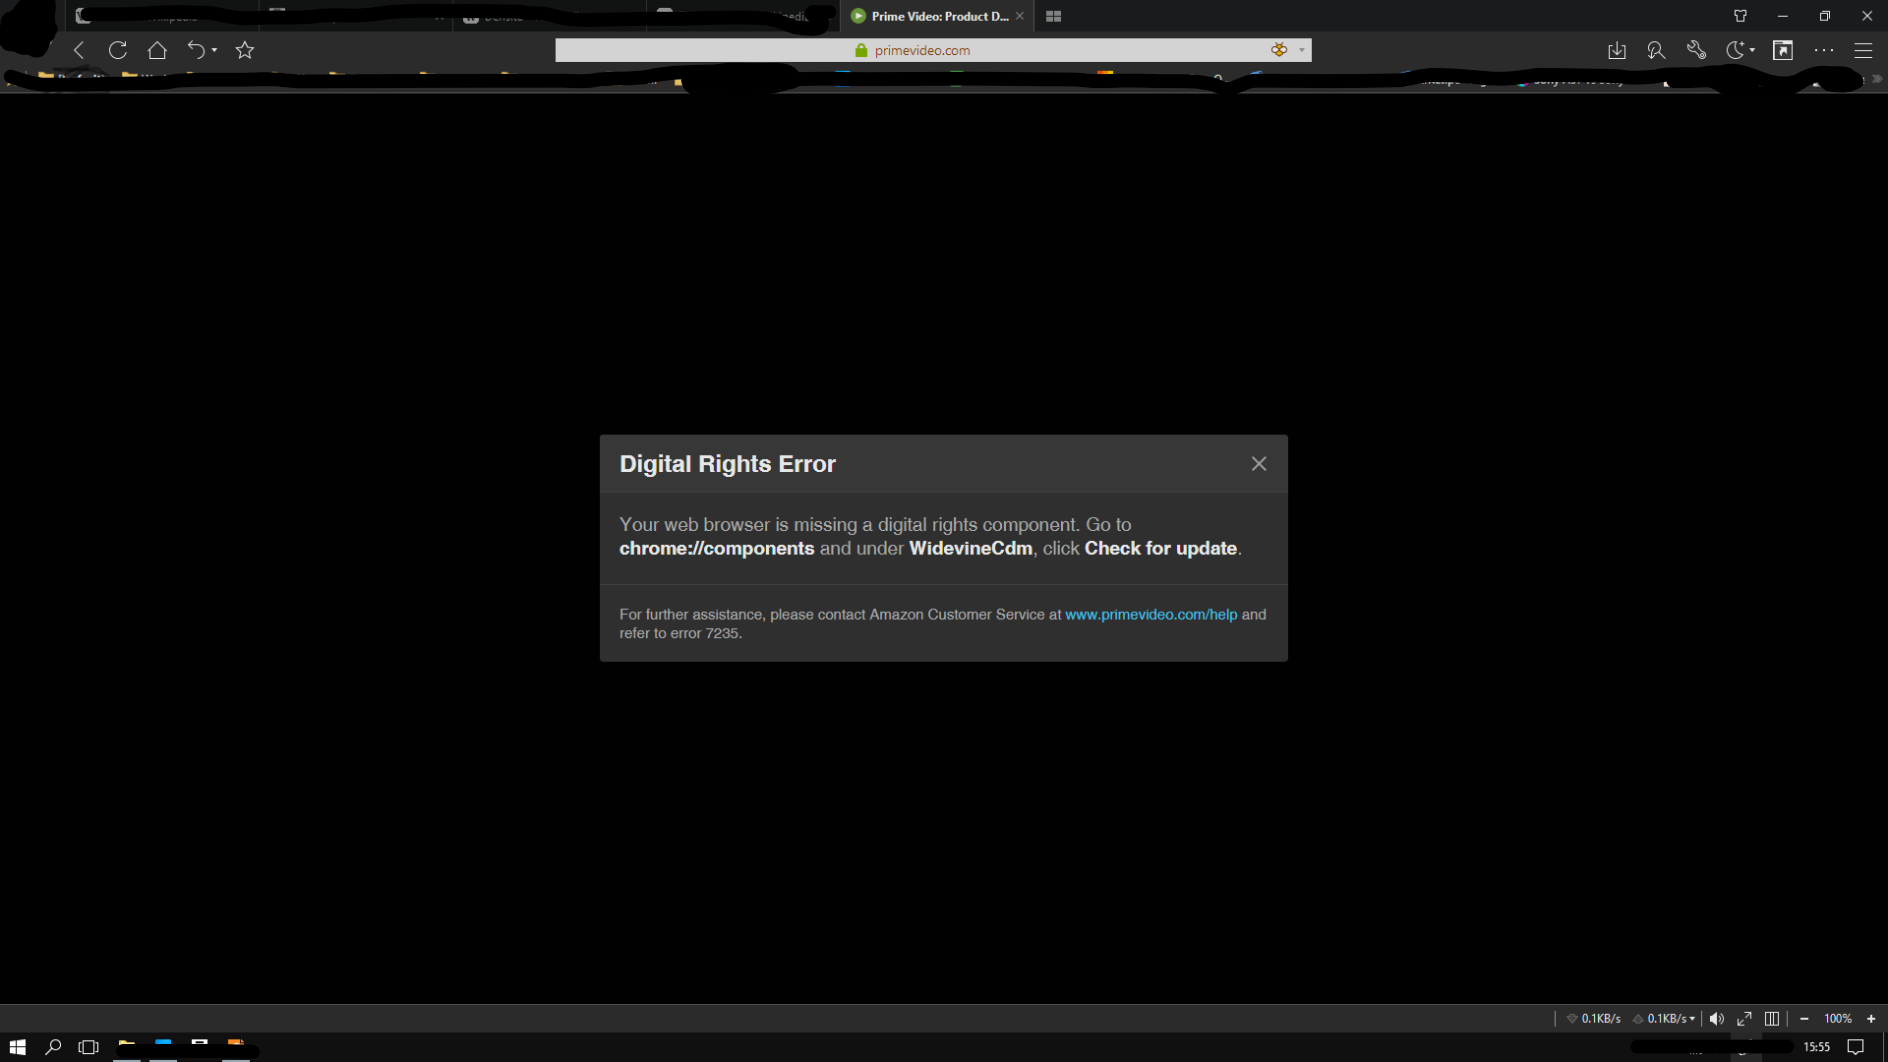This screenshot has width=1888, height=1062.
Task: Open developer tools with the wrench icon
Action: pyautogui.click(x=1697, y=50)
